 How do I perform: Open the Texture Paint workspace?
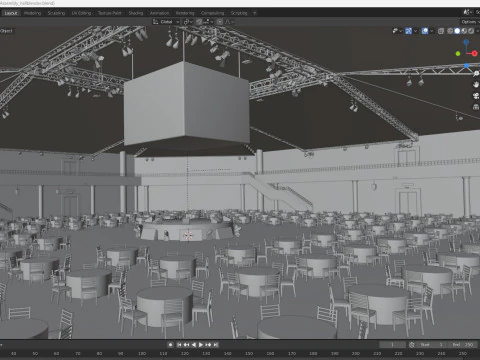click(x=110, y=13)
